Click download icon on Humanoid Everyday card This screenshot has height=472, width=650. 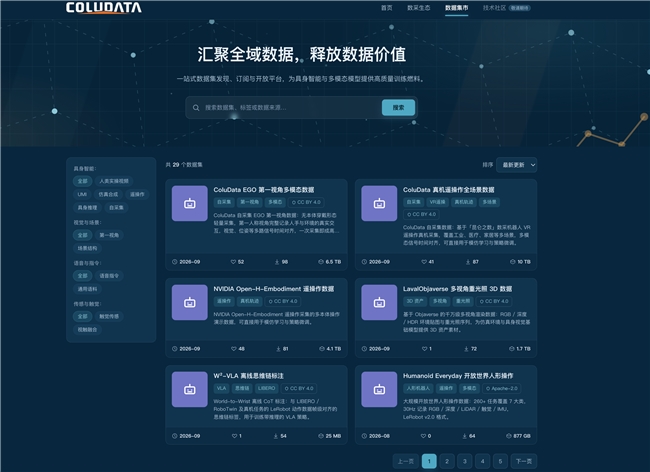[x=465, y=436]
